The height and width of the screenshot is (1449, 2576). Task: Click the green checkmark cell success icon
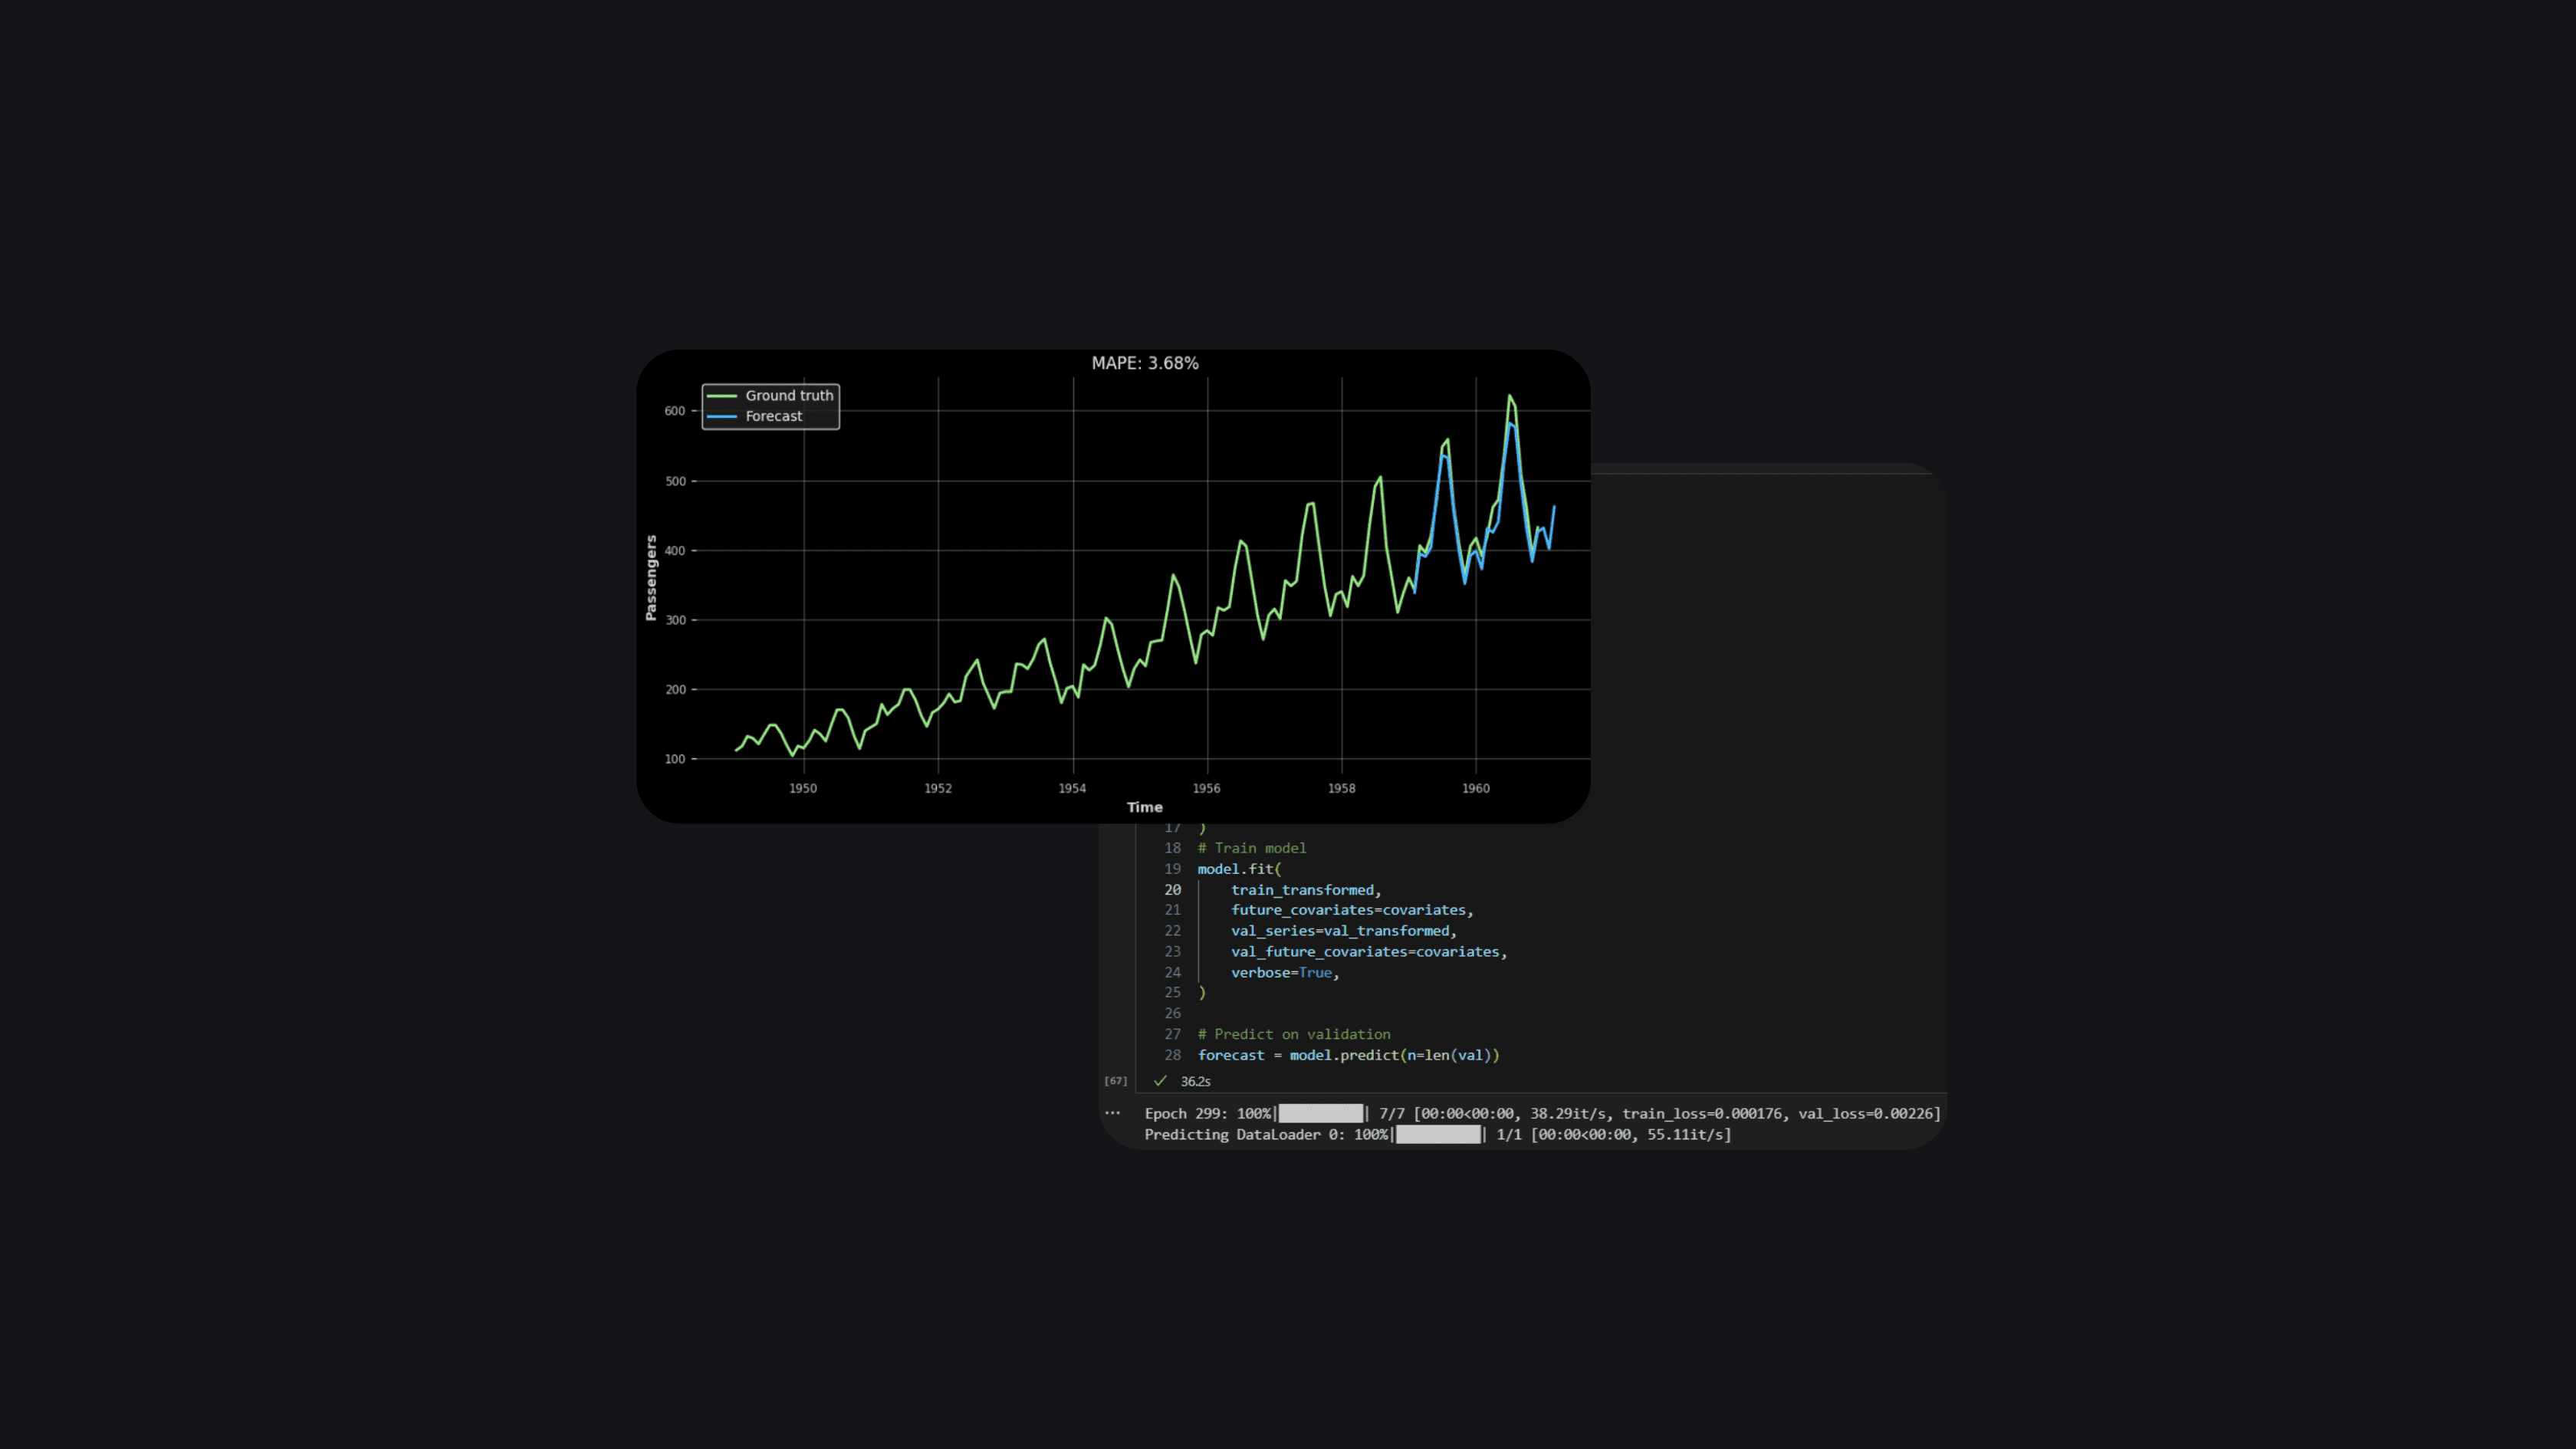click(x=1161, y=1080)
